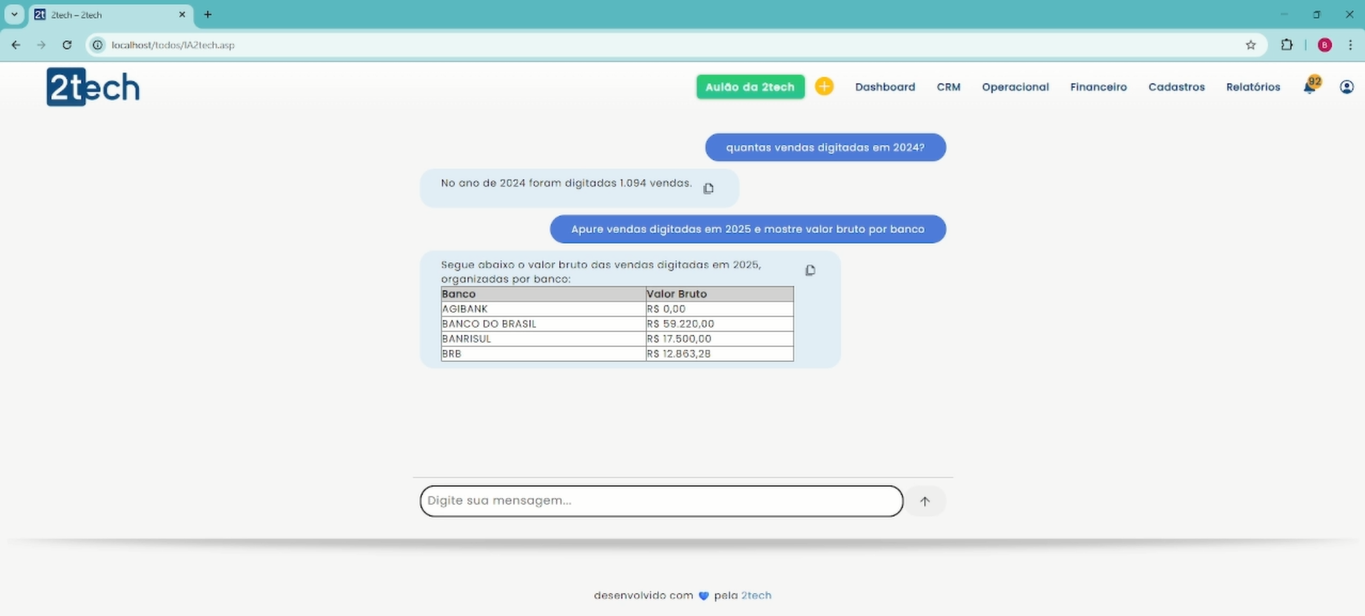Copy the 2025 bank table answer
This screenshot has width=1365, height=616.
810,270
